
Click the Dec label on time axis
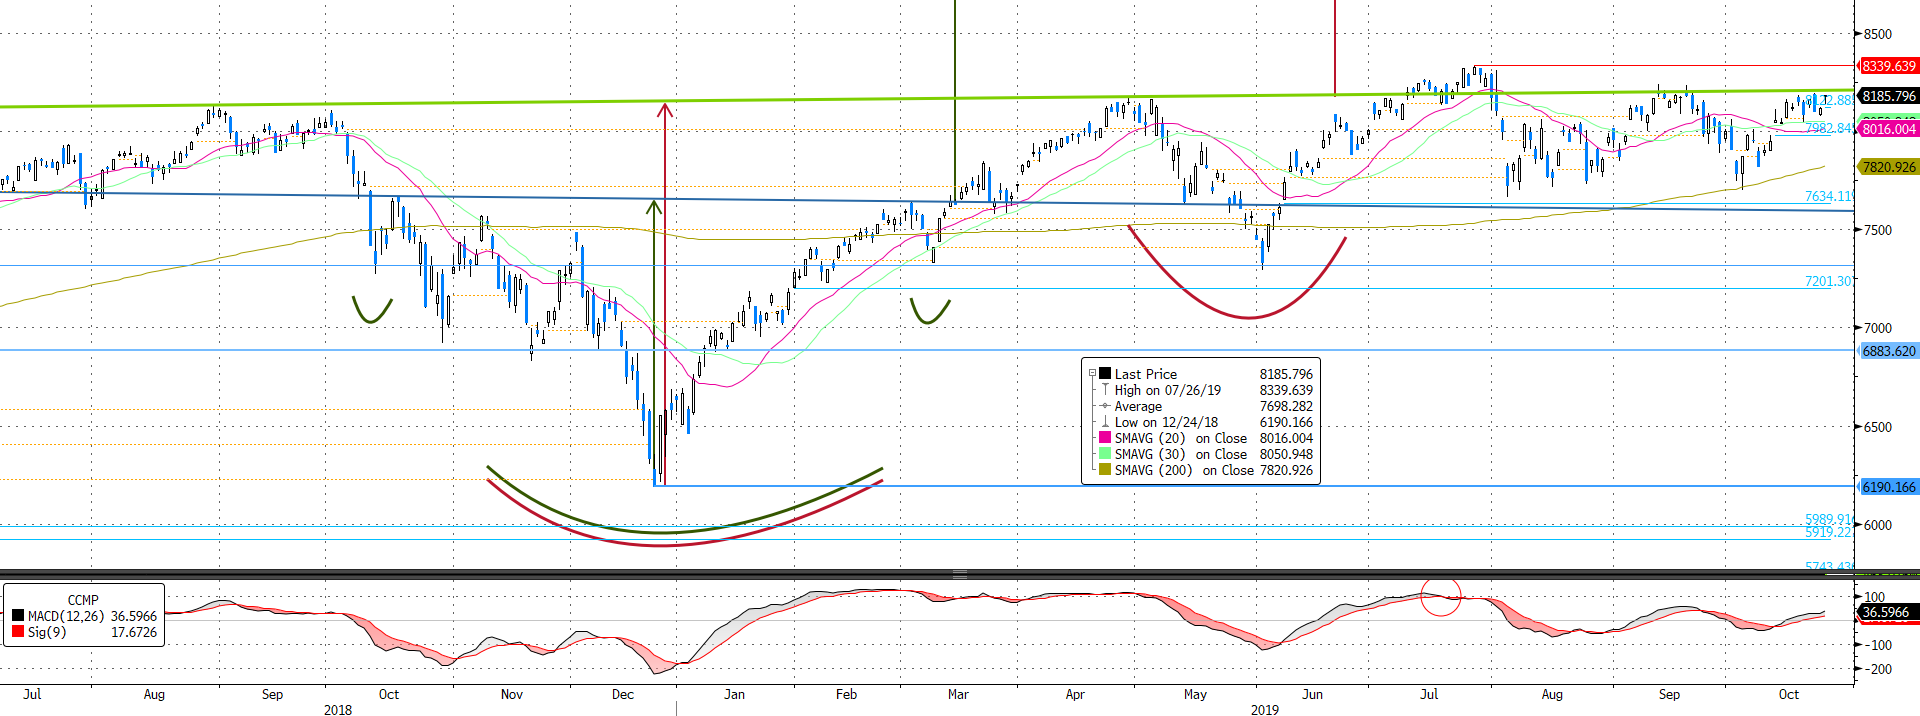tap(622, 694)
